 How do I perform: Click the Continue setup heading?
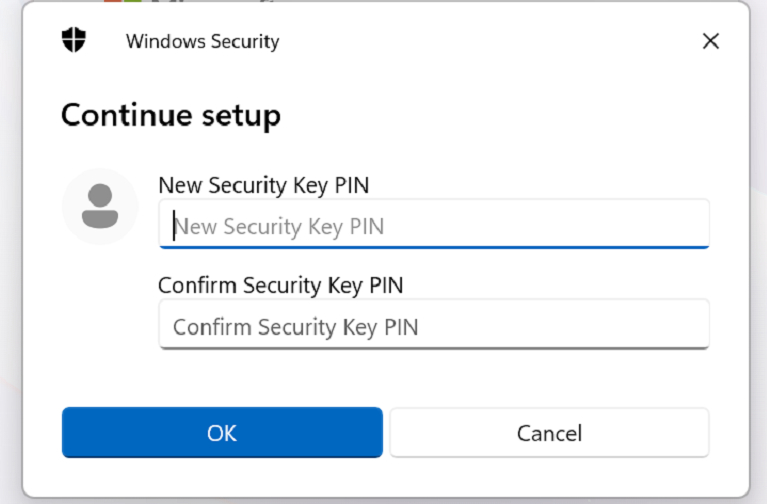point(171,115)
